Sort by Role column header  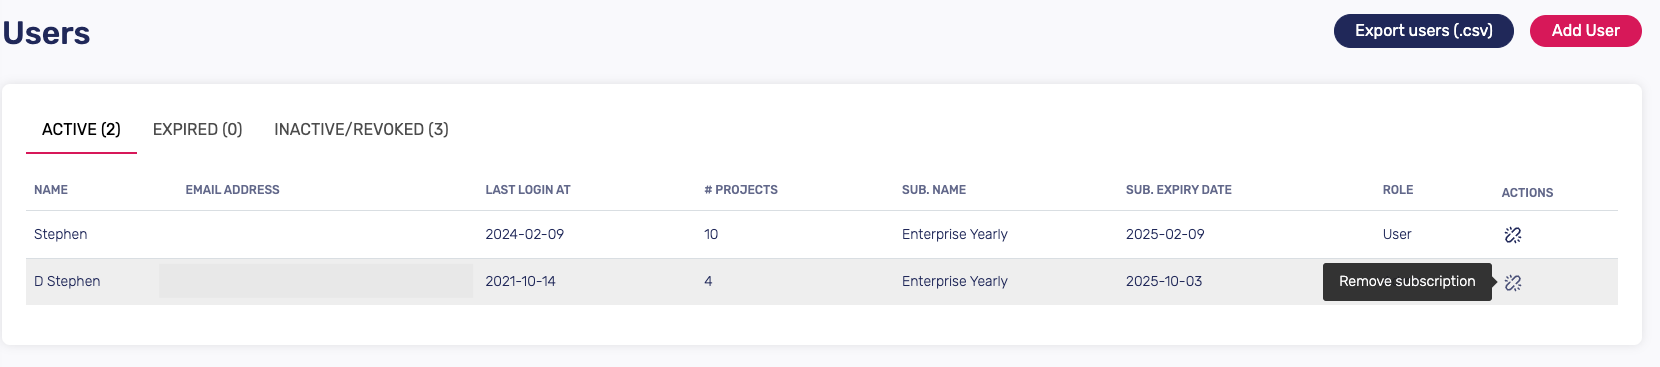coord(1398,190)
